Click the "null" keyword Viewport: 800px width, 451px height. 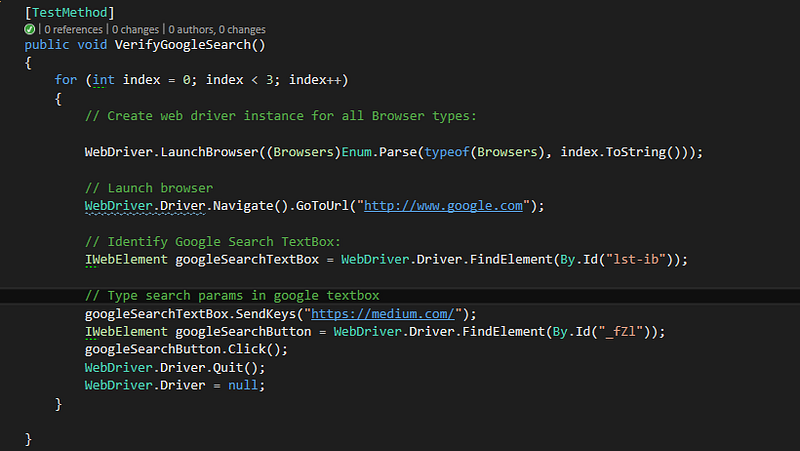[243, 385]
